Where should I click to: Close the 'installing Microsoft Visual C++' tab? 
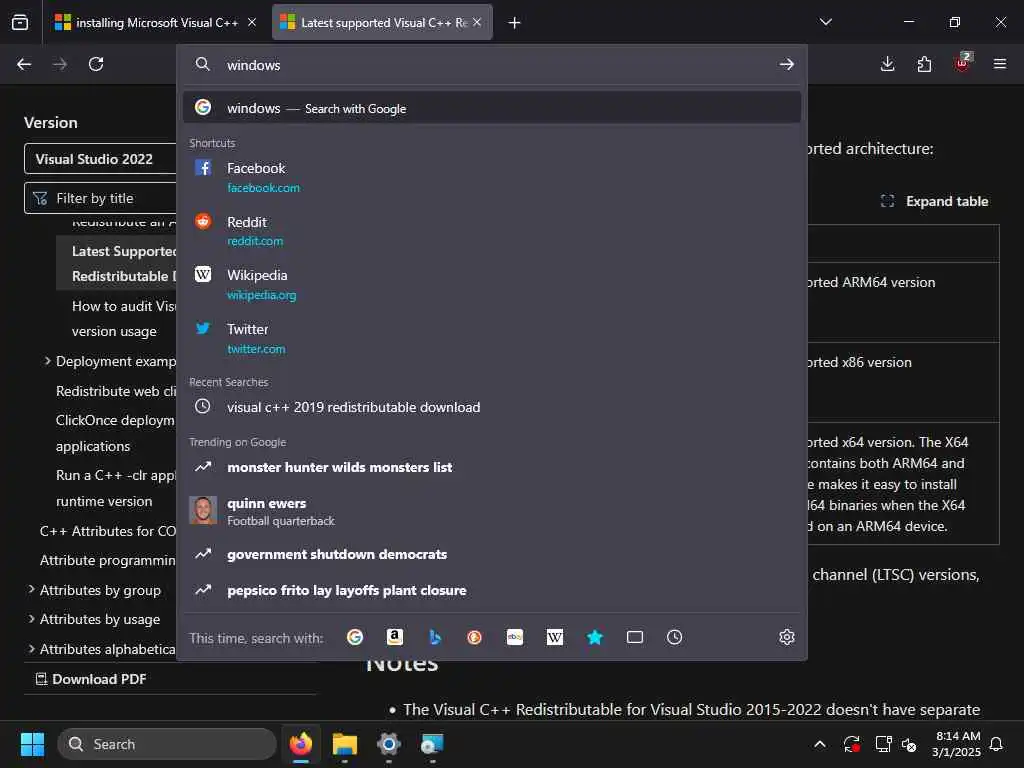[x=252, y=22]
